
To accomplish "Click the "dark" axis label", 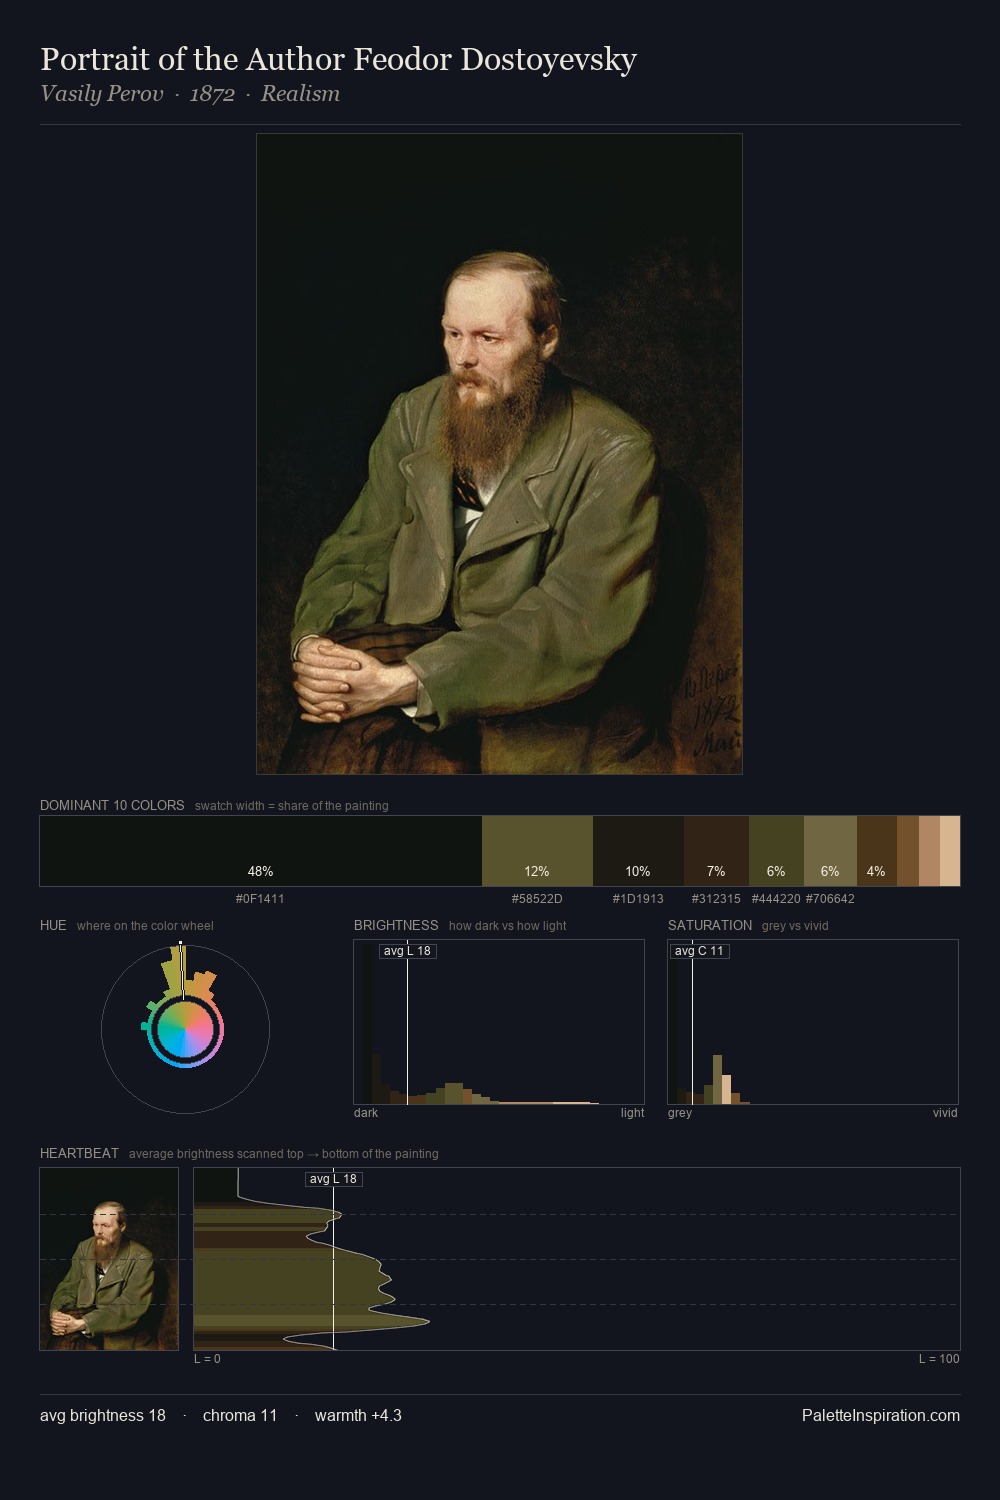I will point(366,1113).
